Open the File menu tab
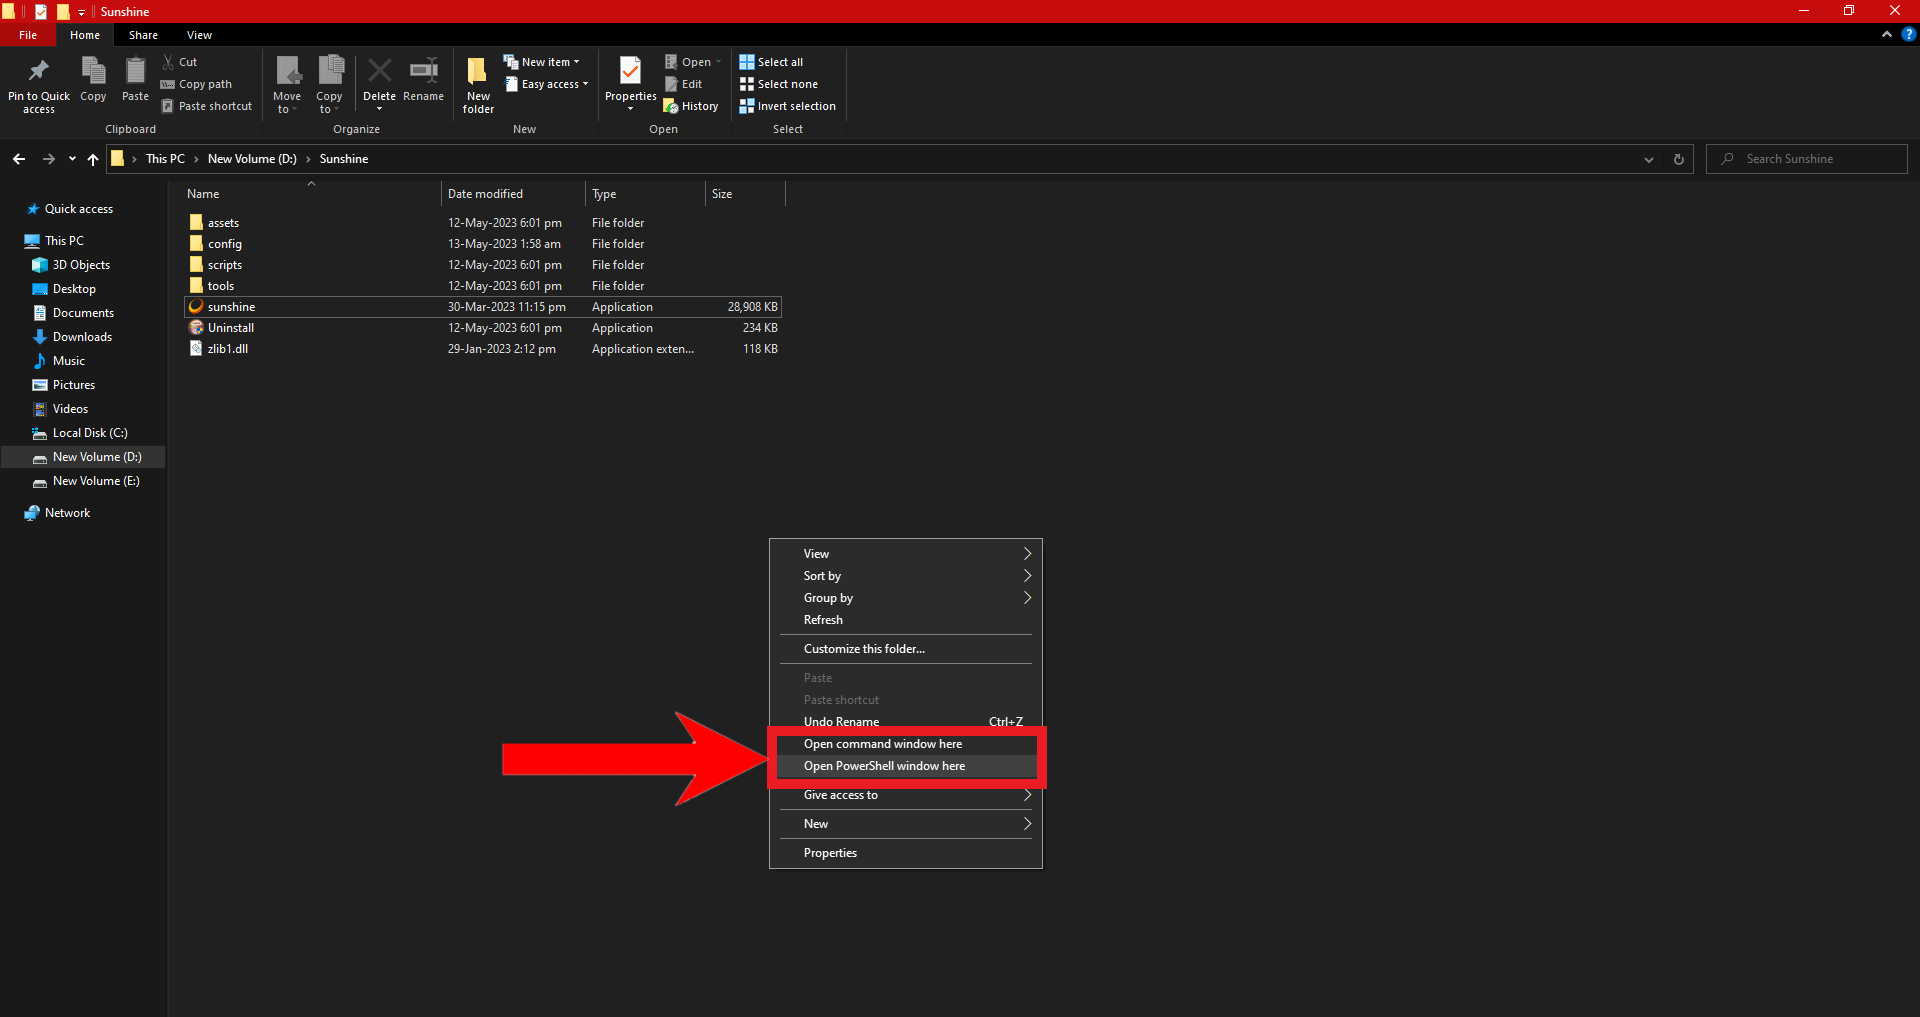 28,35
